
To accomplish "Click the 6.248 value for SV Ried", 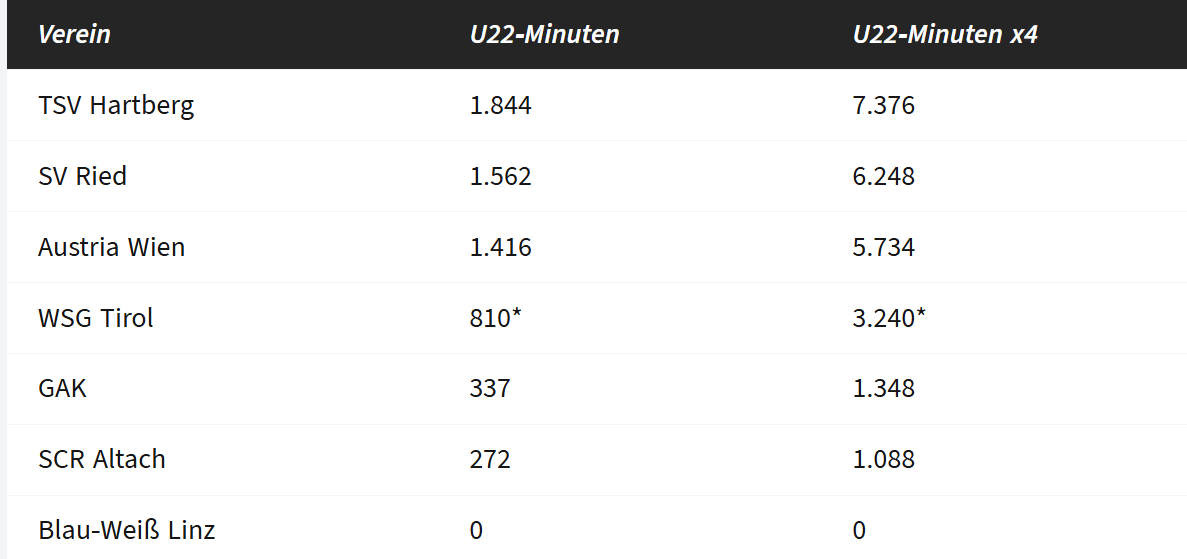I will tap(883, 176).
